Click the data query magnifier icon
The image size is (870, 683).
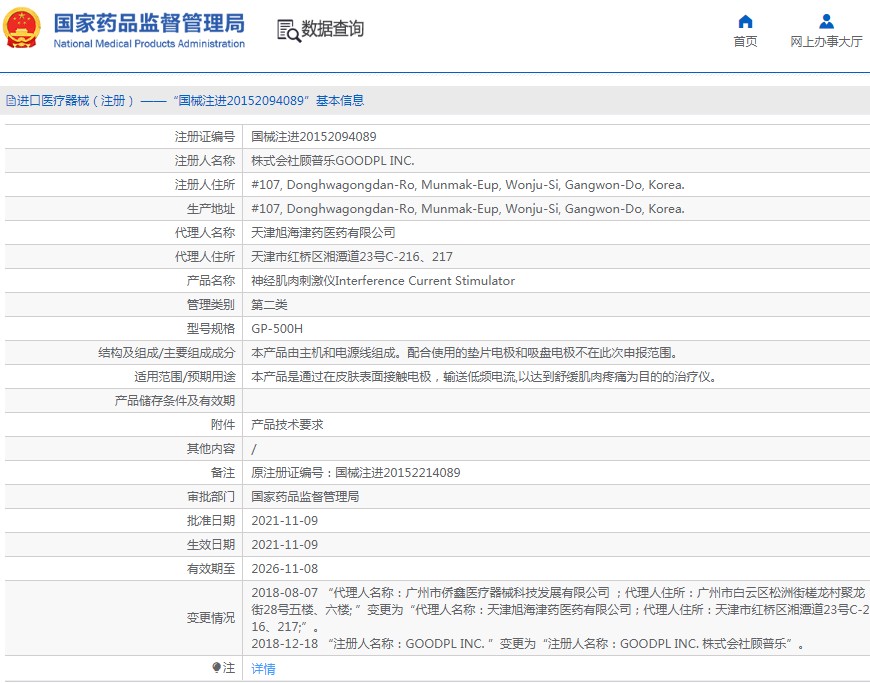288,30
